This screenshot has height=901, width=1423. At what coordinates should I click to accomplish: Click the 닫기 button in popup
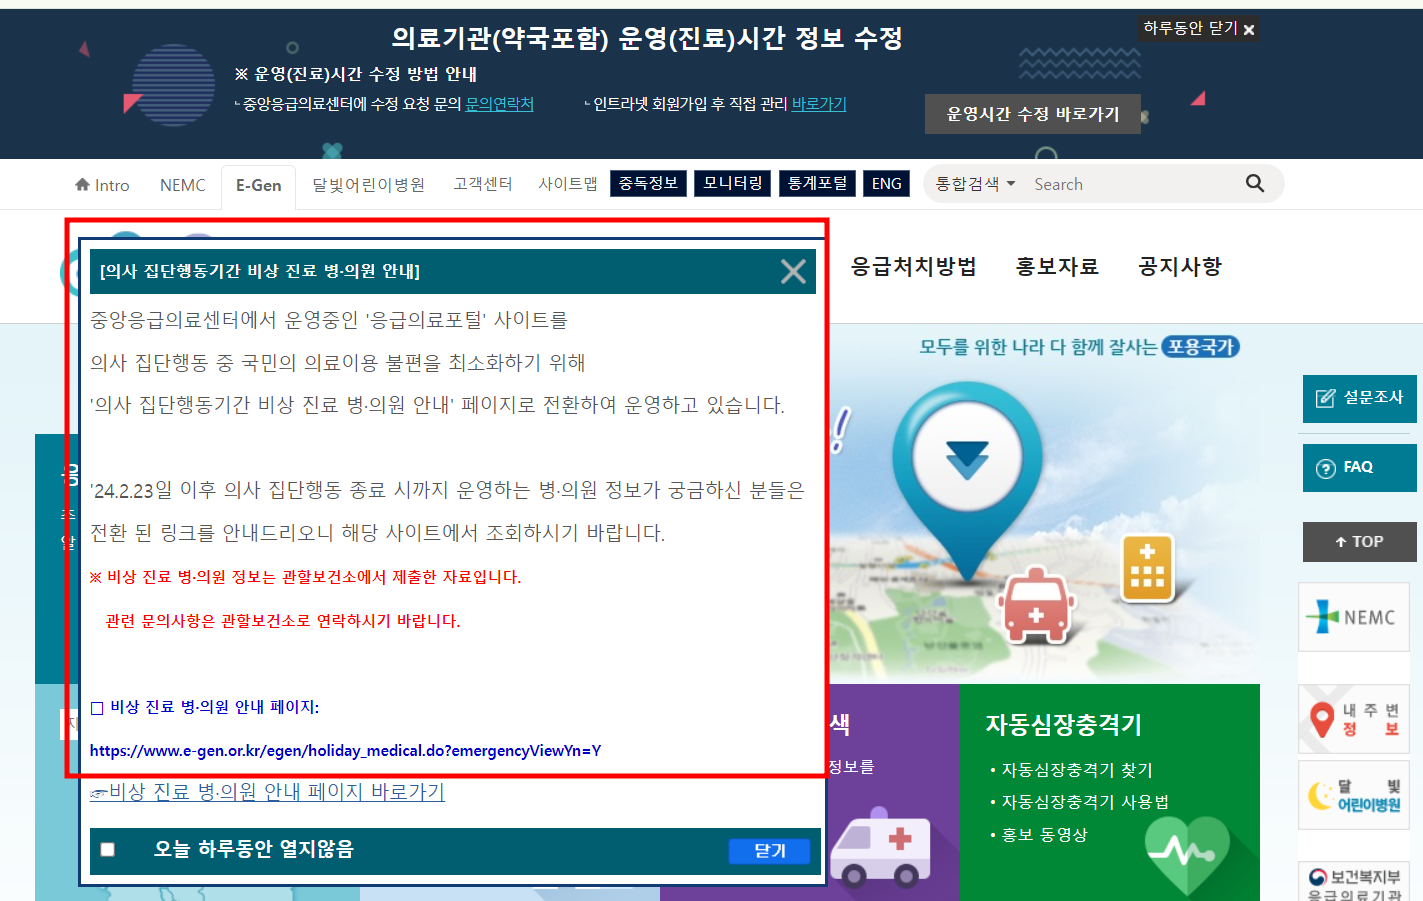769,851
